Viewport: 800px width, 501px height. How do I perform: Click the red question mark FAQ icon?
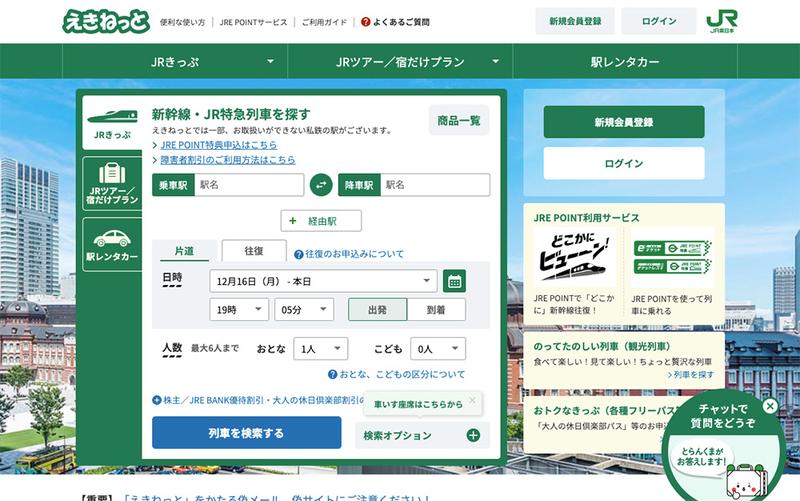click(x=365, y=22)
